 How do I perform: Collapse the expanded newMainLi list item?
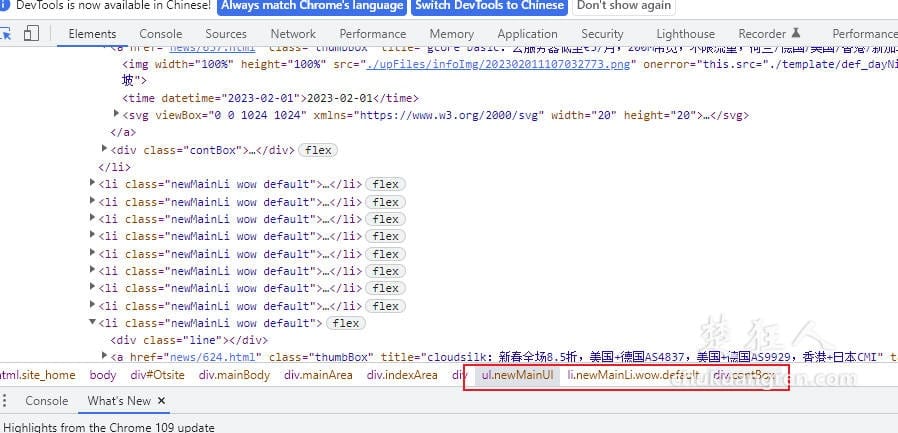(x=92, y=323)
